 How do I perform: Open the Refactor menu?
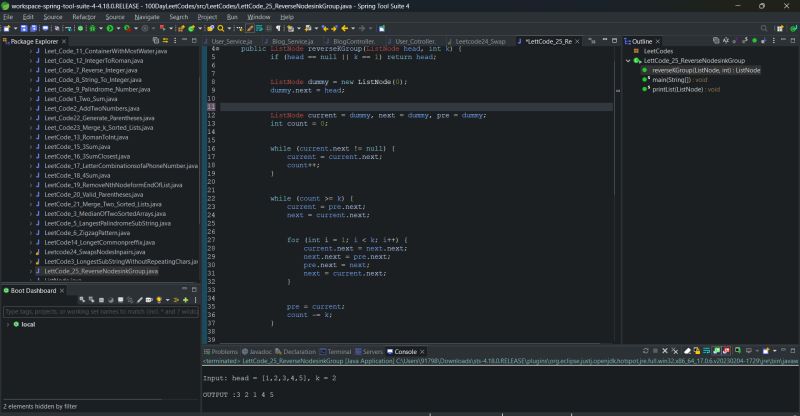[84, 17]
